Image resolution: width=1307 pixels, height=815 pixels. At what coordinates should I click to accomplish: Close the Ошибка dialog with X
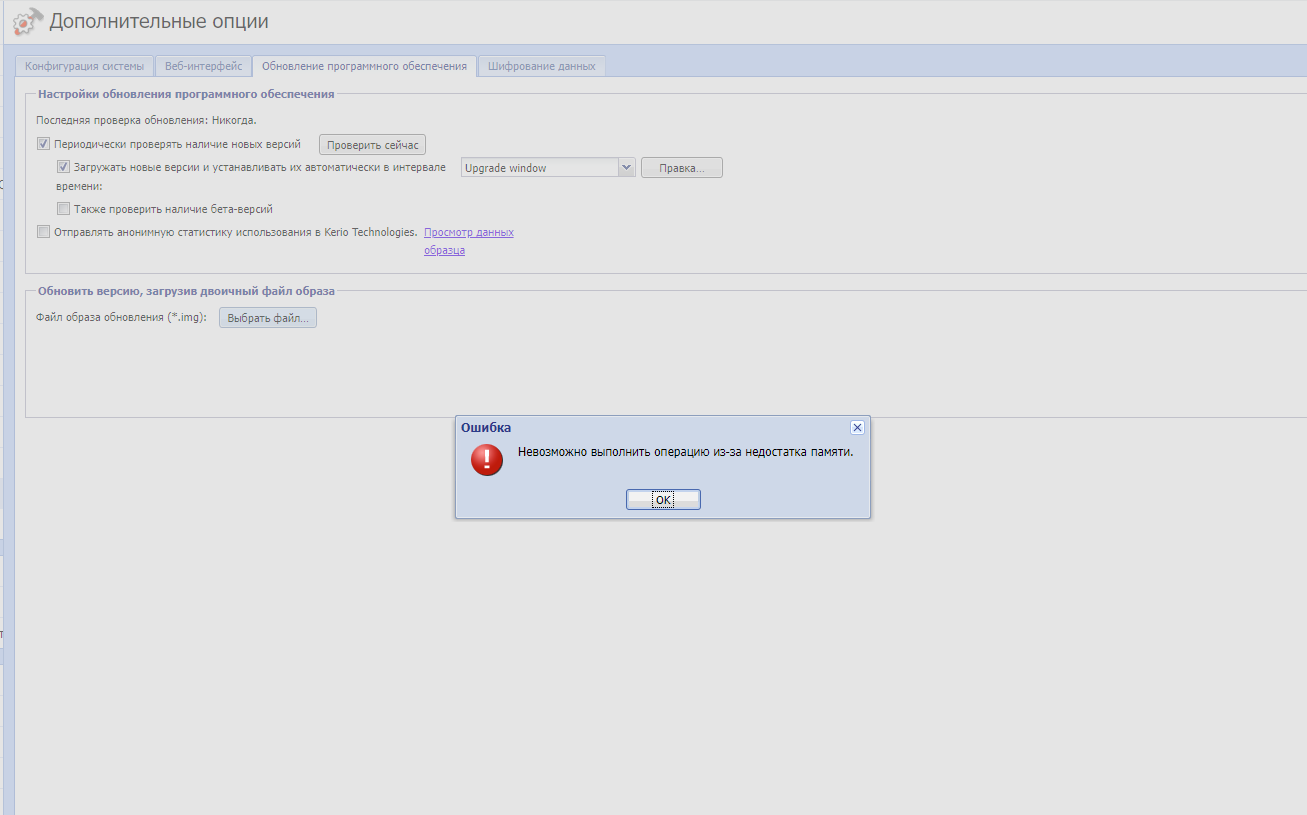click(x=857, y=427)
